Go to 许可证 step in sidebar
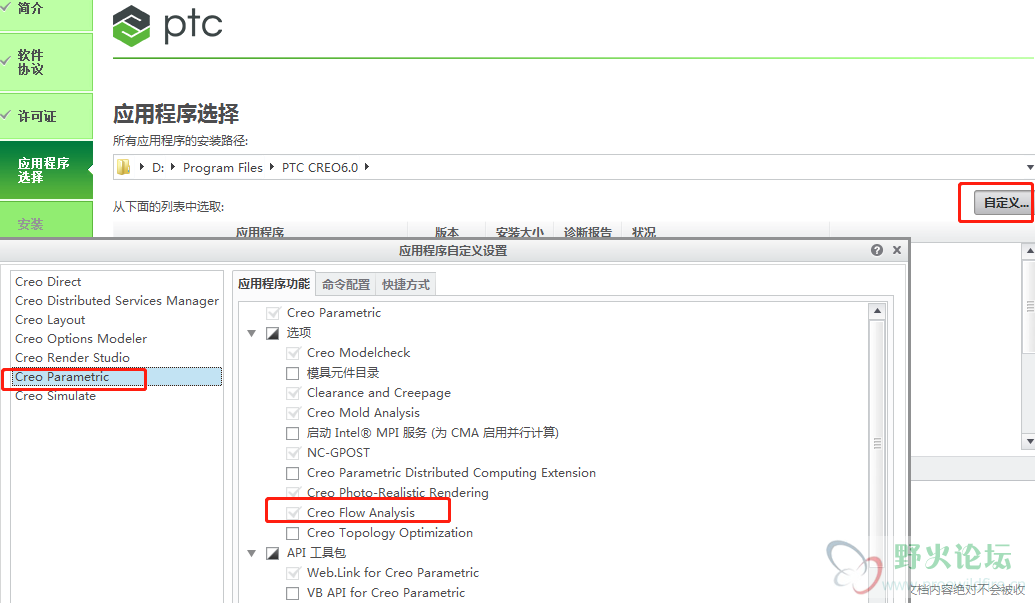 click(46, 116)
